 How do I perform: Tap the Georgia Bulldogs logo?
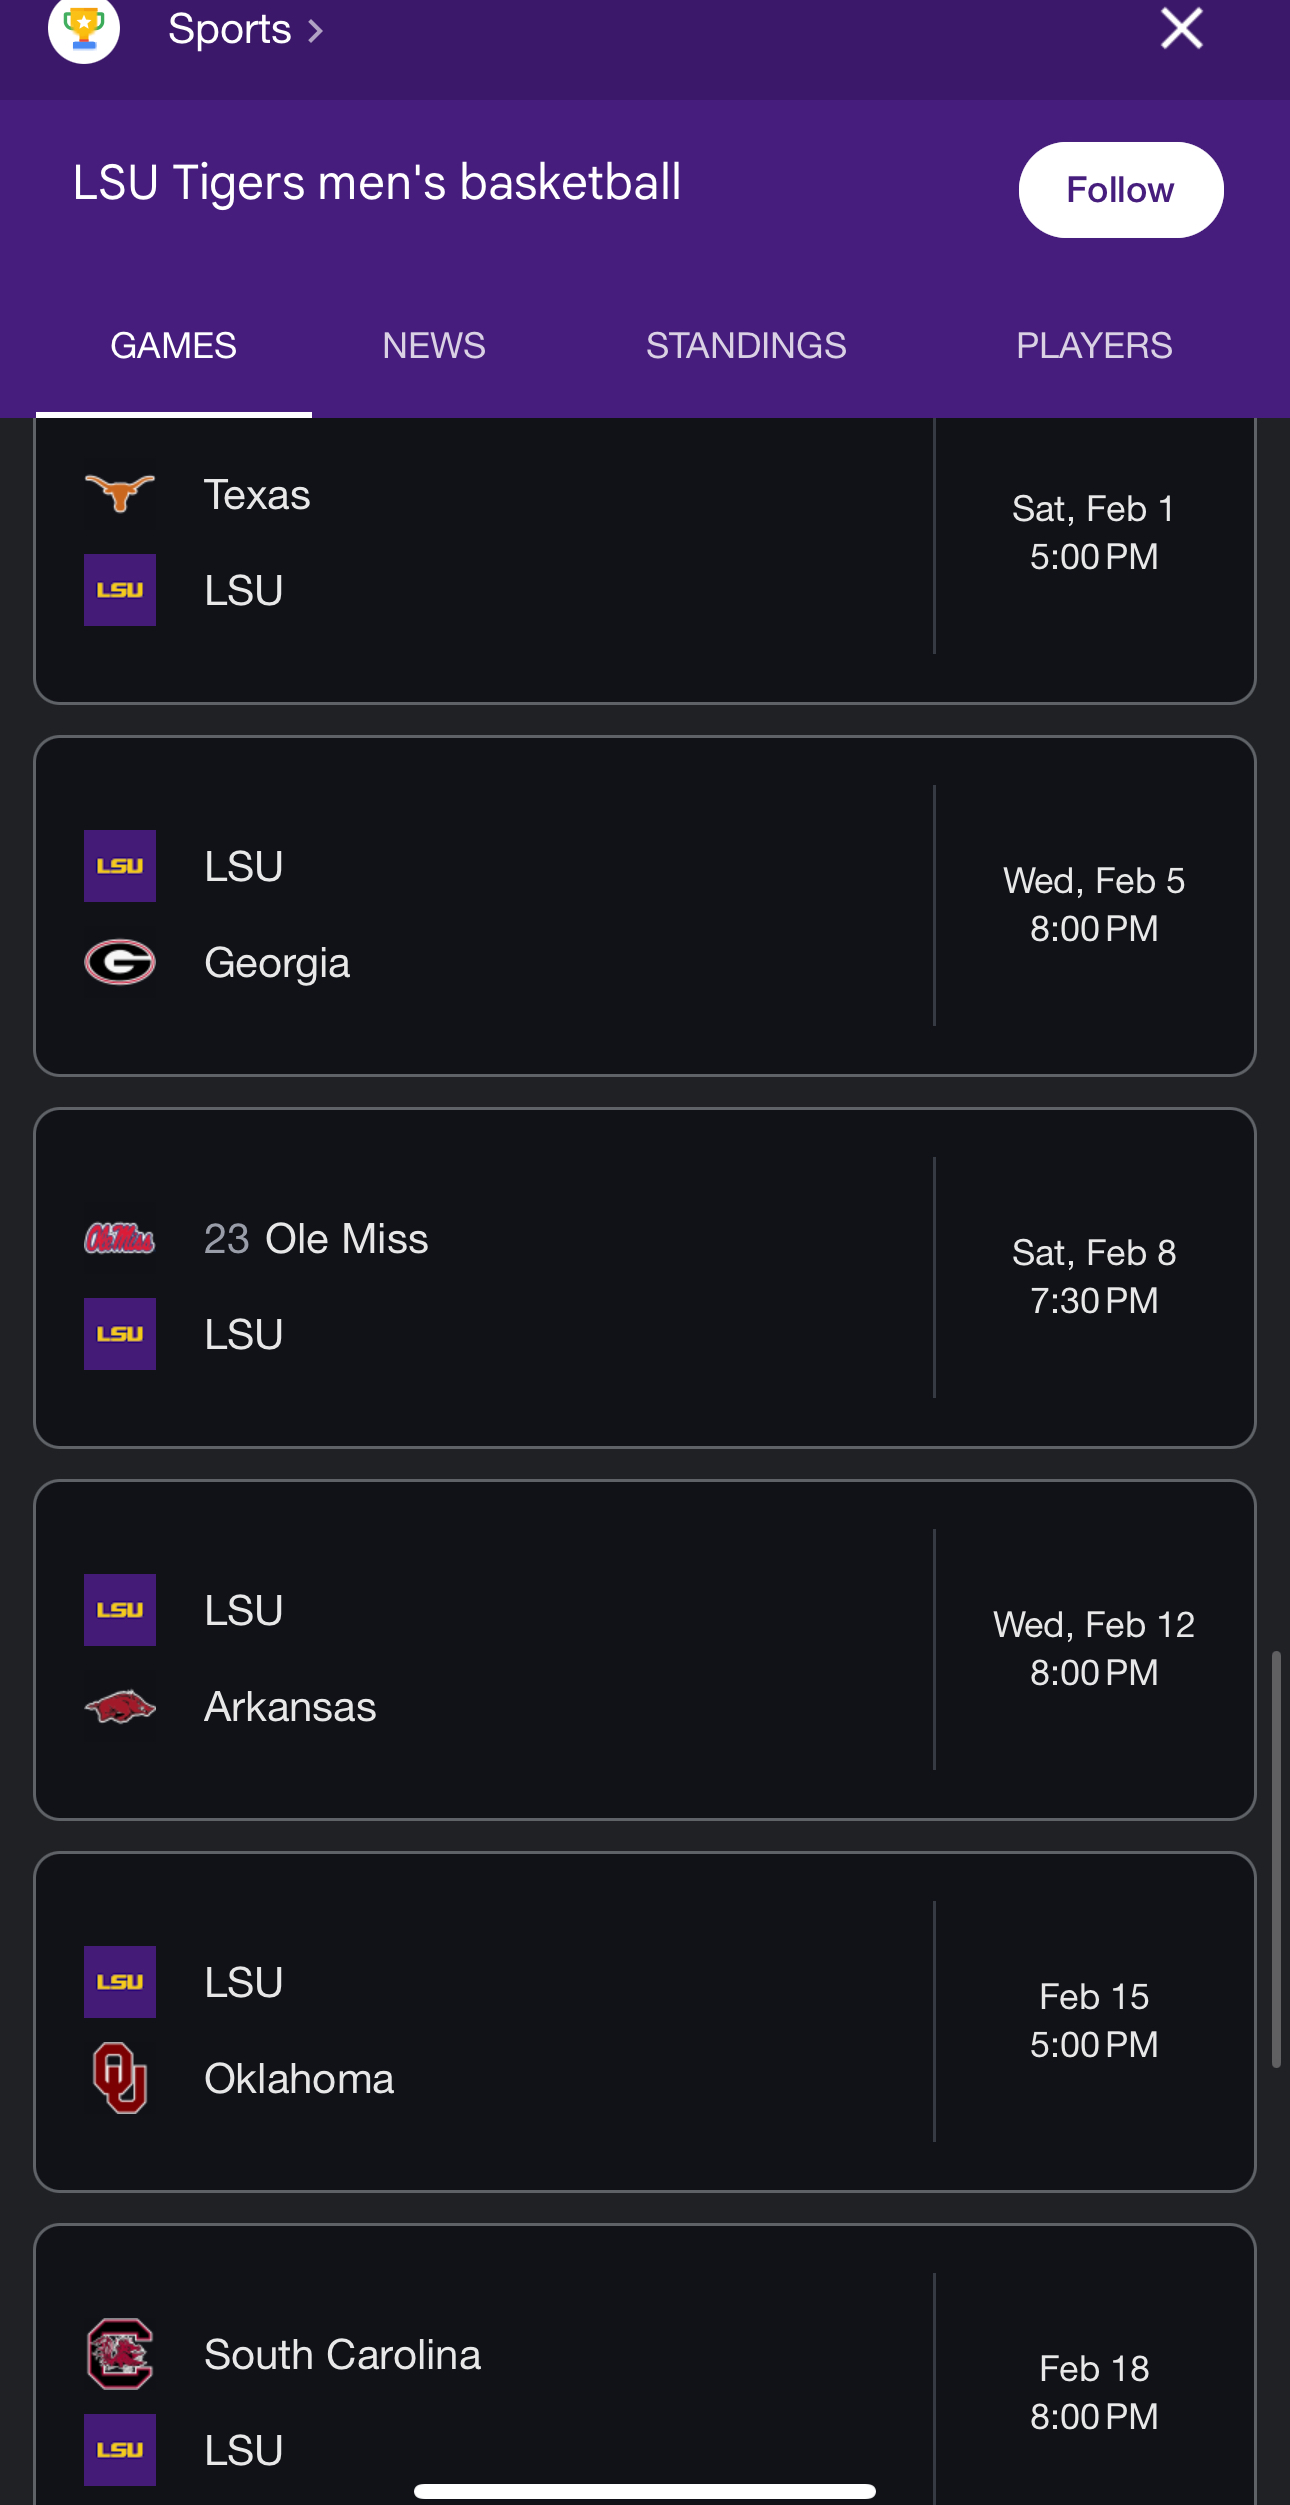click(120, 962)
